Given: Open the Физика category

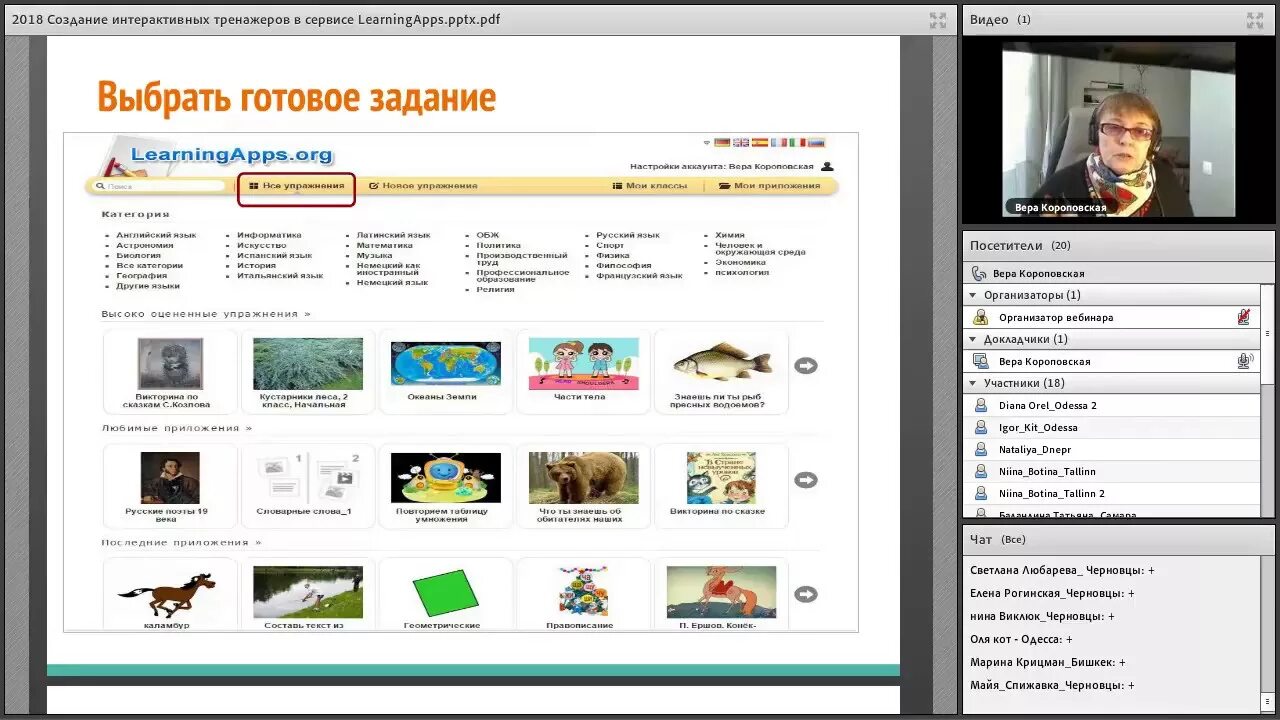Looking at the screenshot, I should point(613,255).
